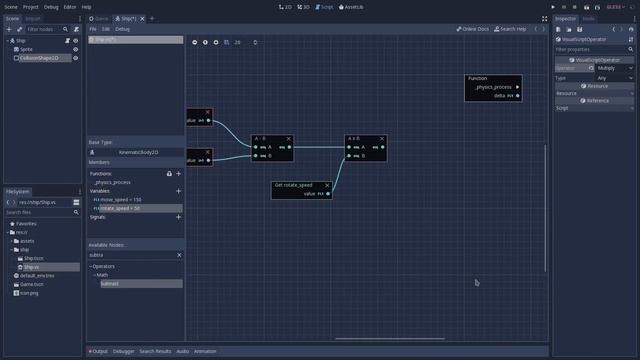The height and width of the screenshot is (360, 640).
Task: Click the snap distance value 20
Action: point(238,42)
